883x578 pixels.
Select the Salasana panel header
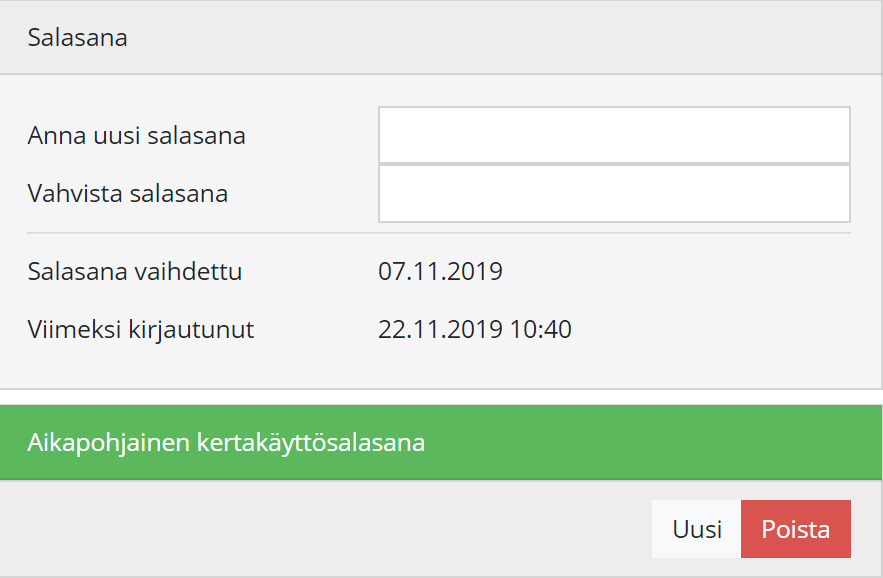click(440, 38)
